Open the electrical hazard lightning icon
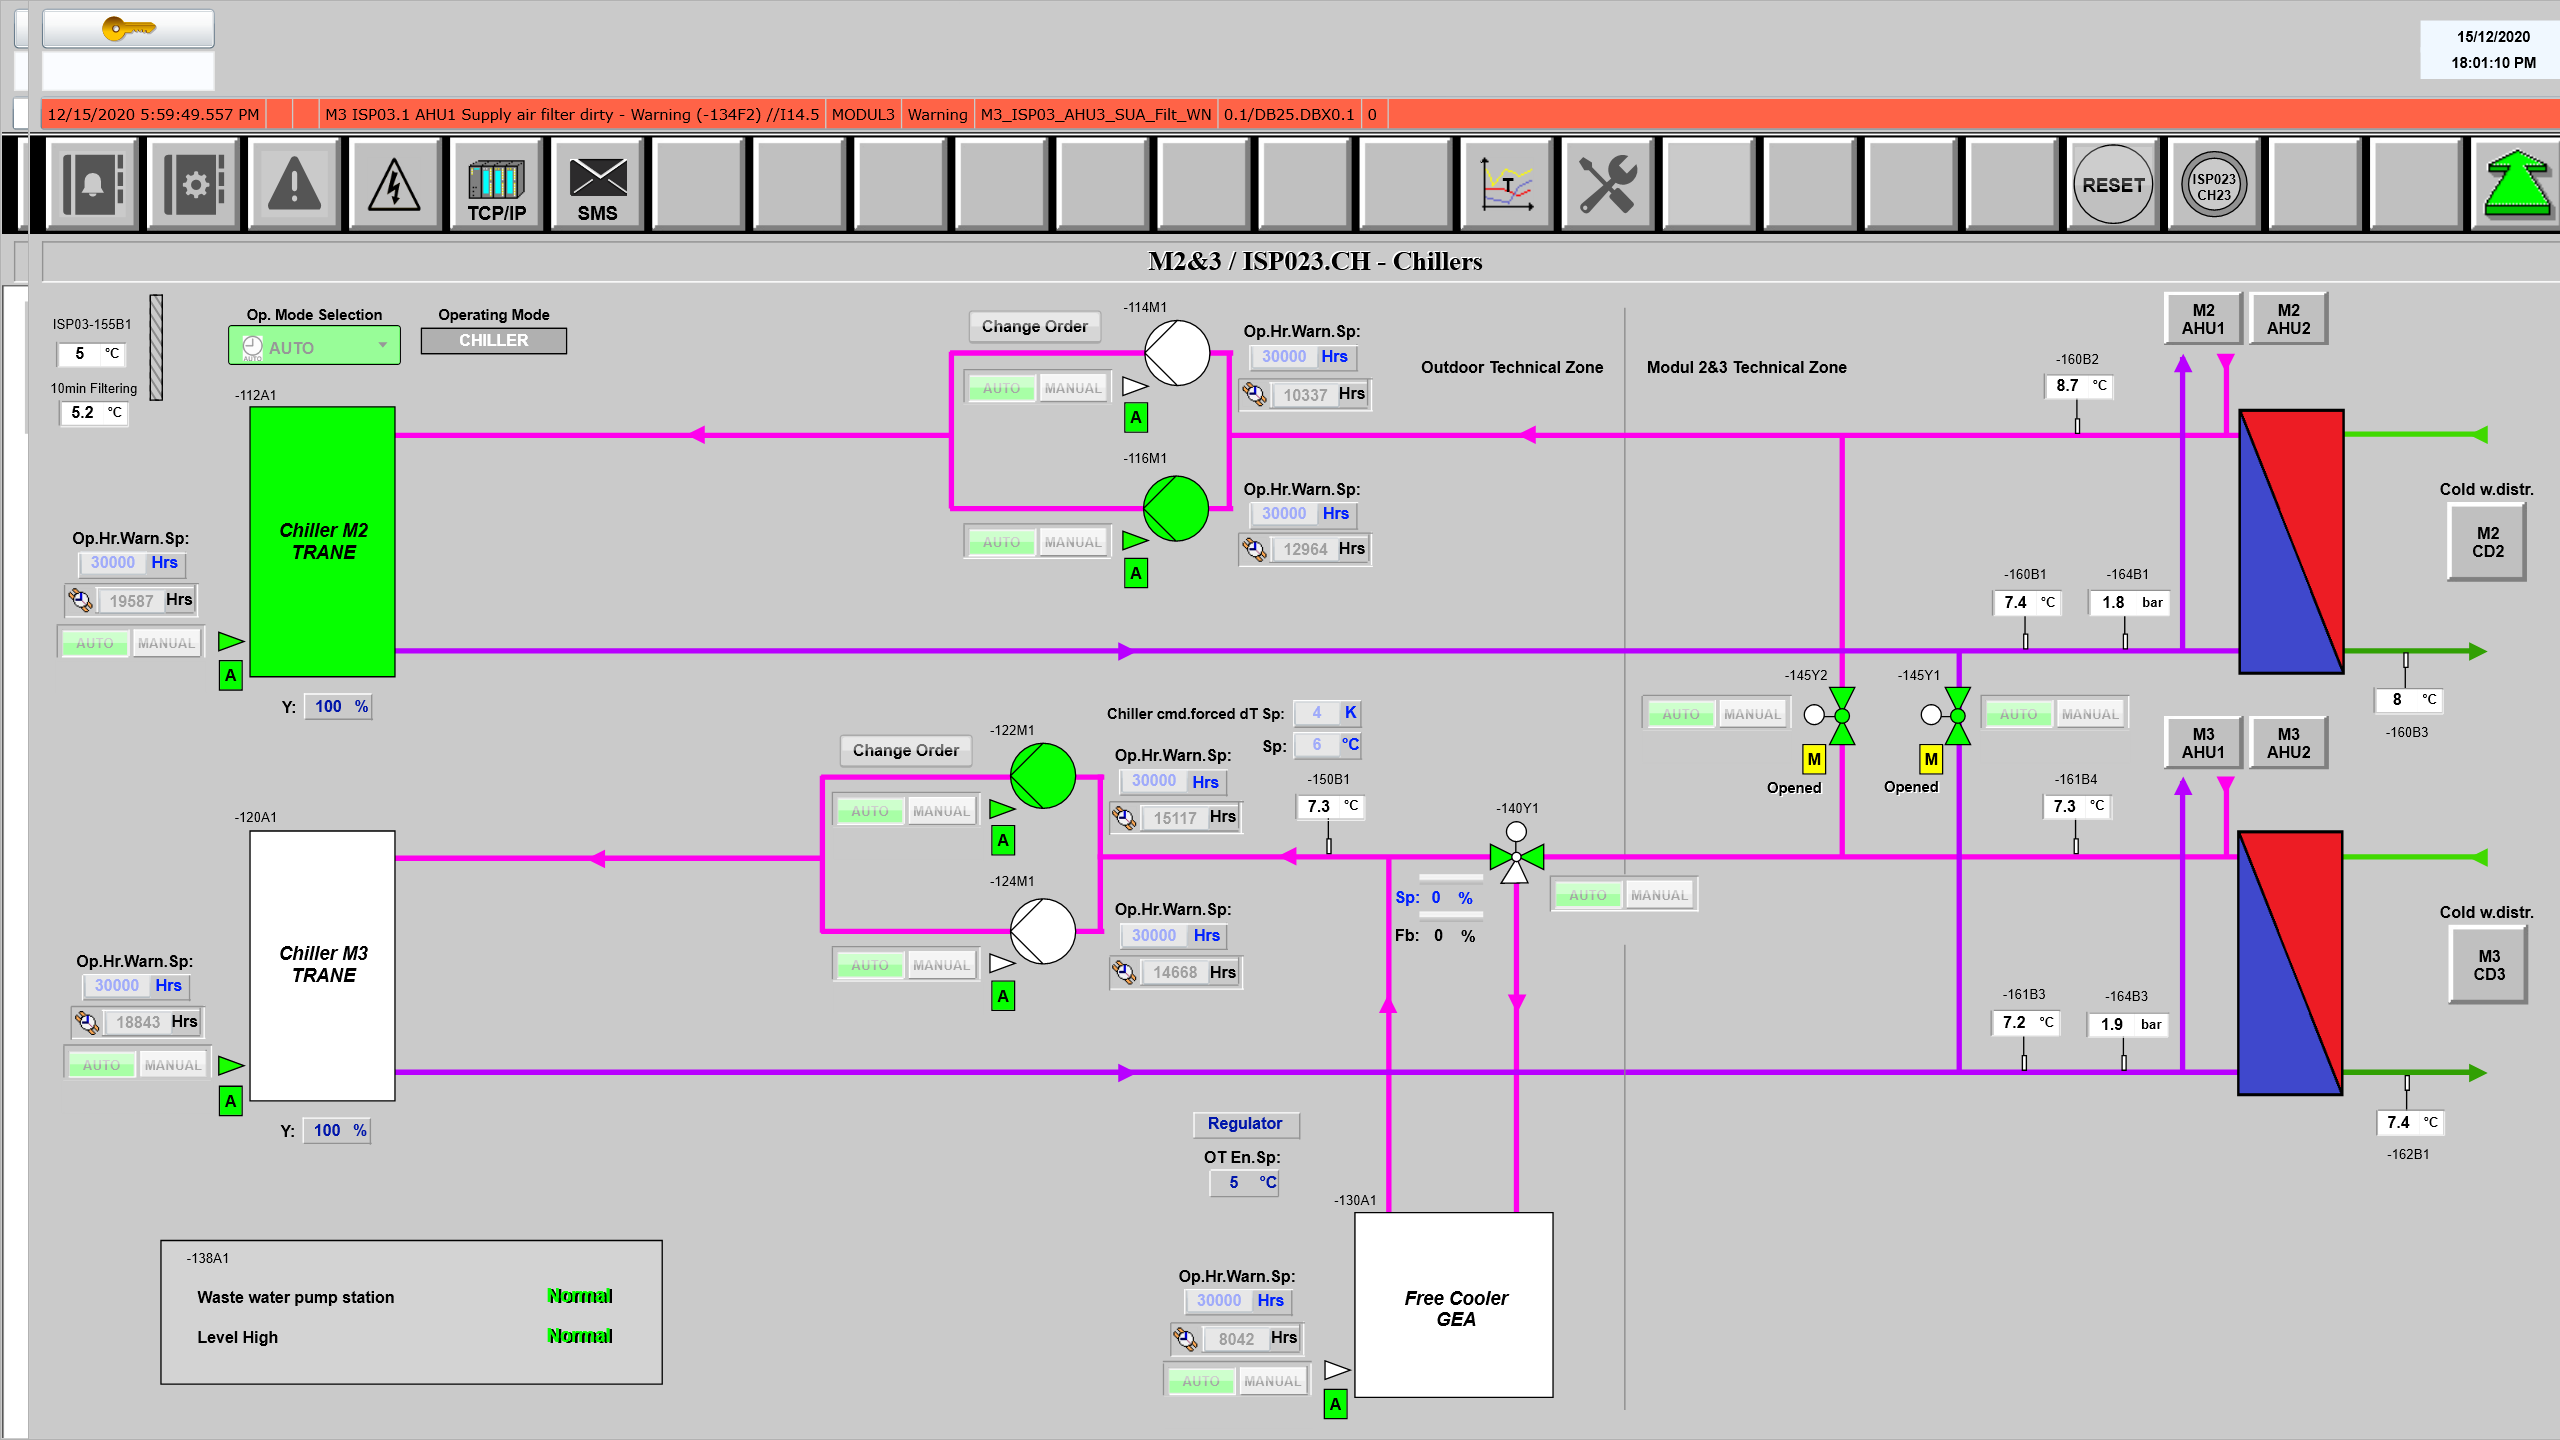The height and width of the screenshot is (1440, 2560). (x=395, y=185)
